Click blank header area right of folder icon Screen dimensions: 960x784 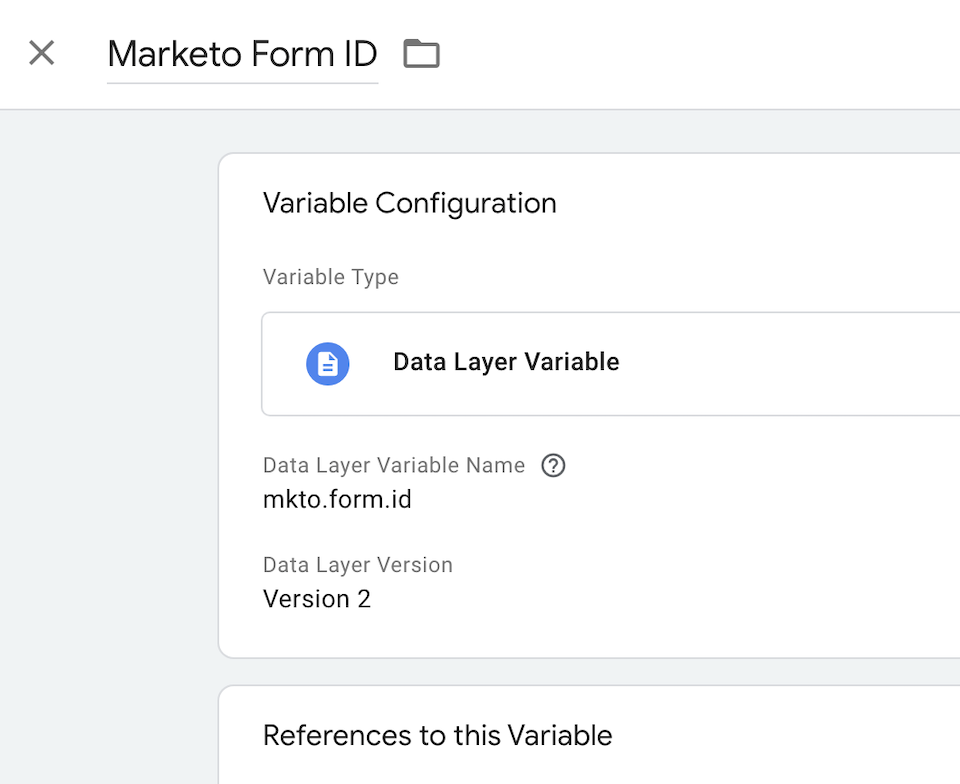pyautogui.click(x=698, y=54)
